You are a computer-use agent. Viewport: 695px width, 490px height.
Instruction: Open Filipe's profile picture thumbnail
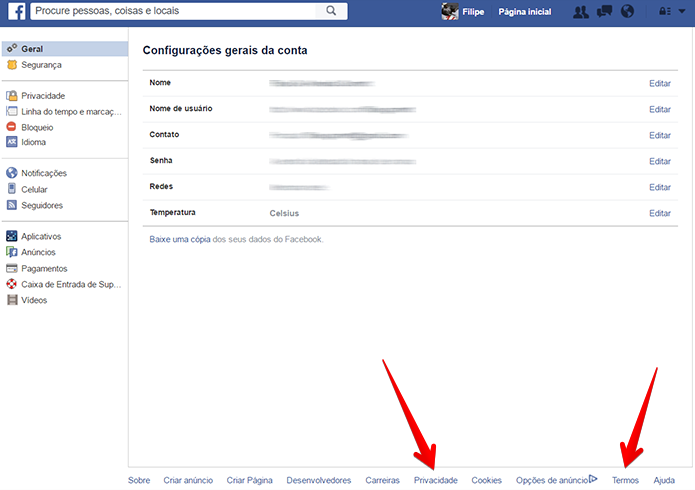pos(450,12)
